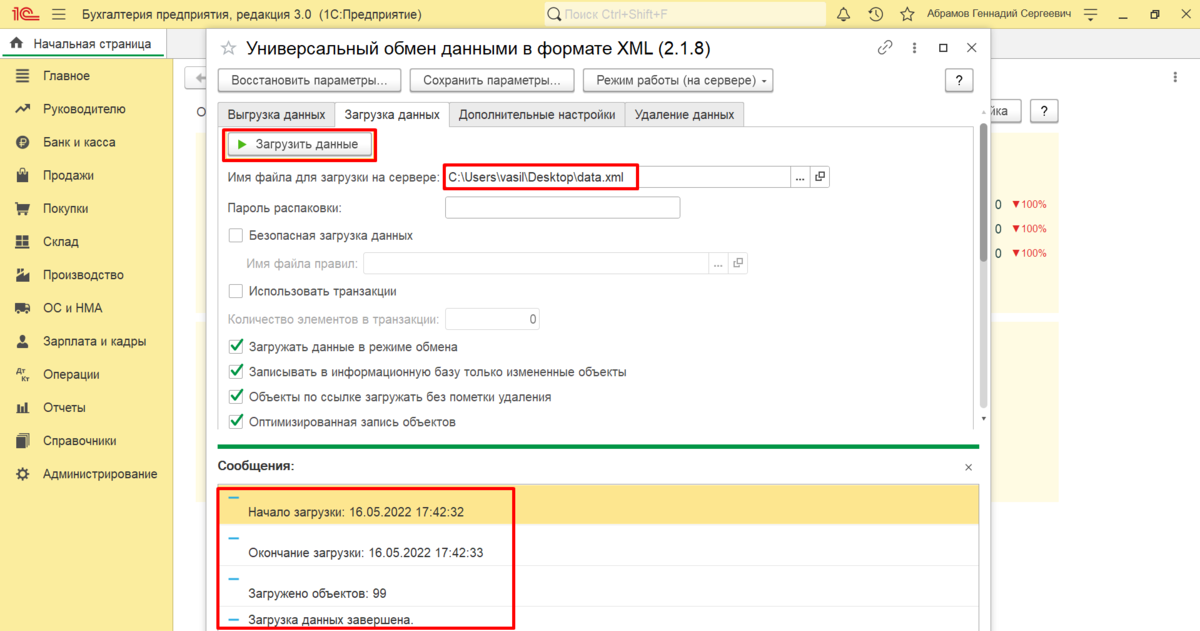Click Отчеты bar chart icon
The height and width of the screenshot is (631, 1200).
pyautogui.click(x=22, y=407)
